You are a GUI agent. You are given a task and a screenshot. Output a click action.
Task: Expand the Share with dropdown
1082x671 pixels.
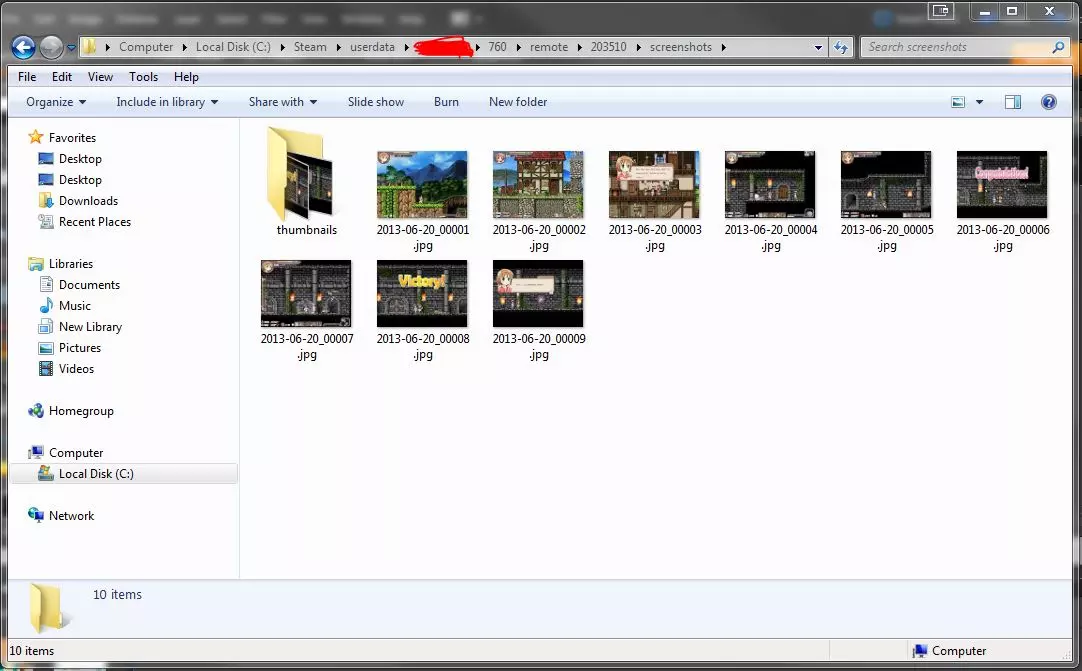click(283, 101)
